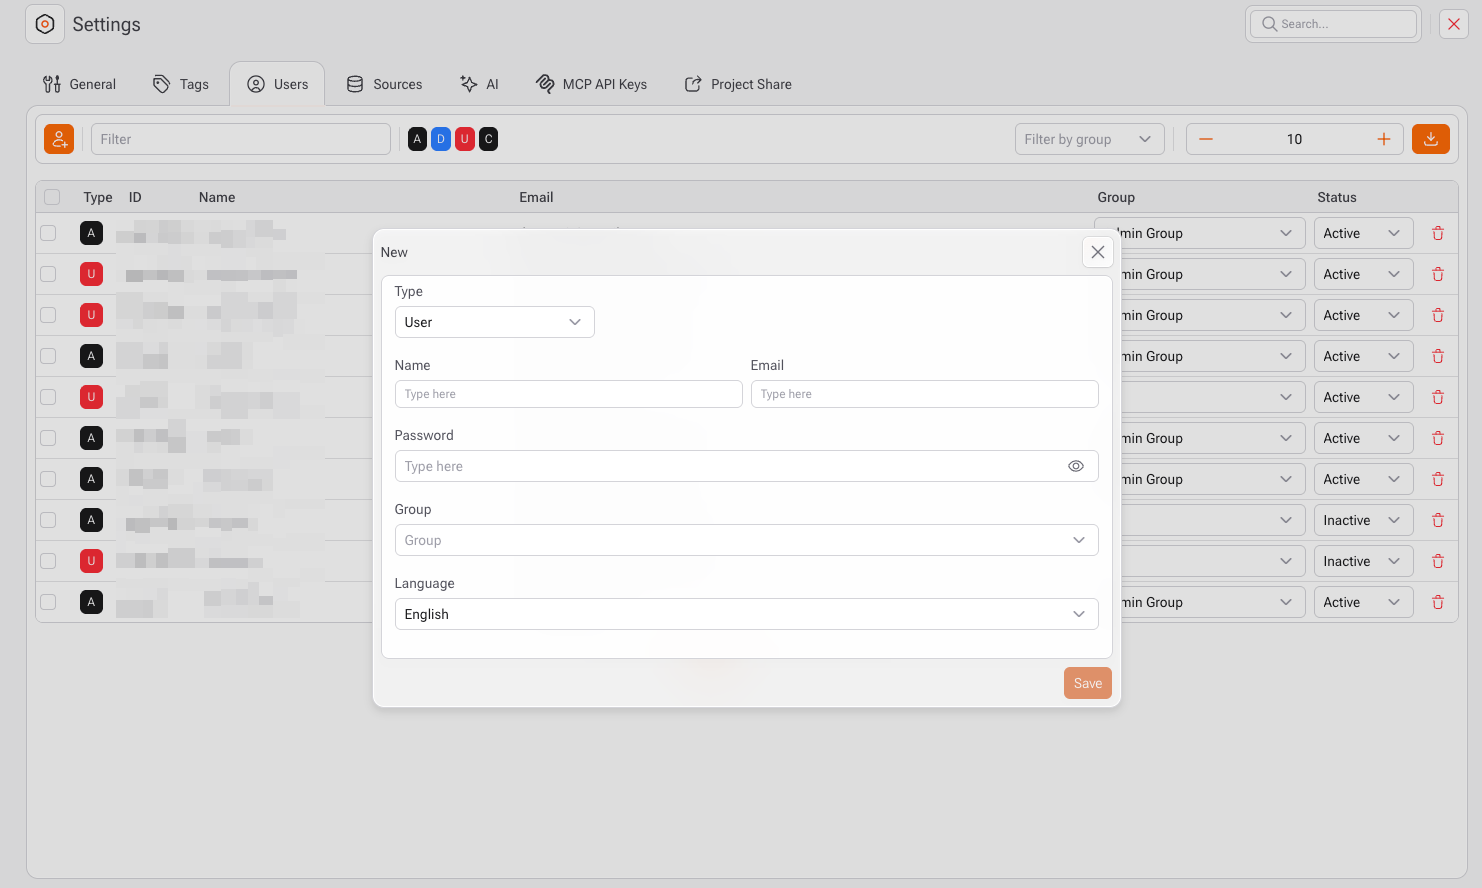
Task: Open the Type dropdown showing User
Action: point(494,322)
